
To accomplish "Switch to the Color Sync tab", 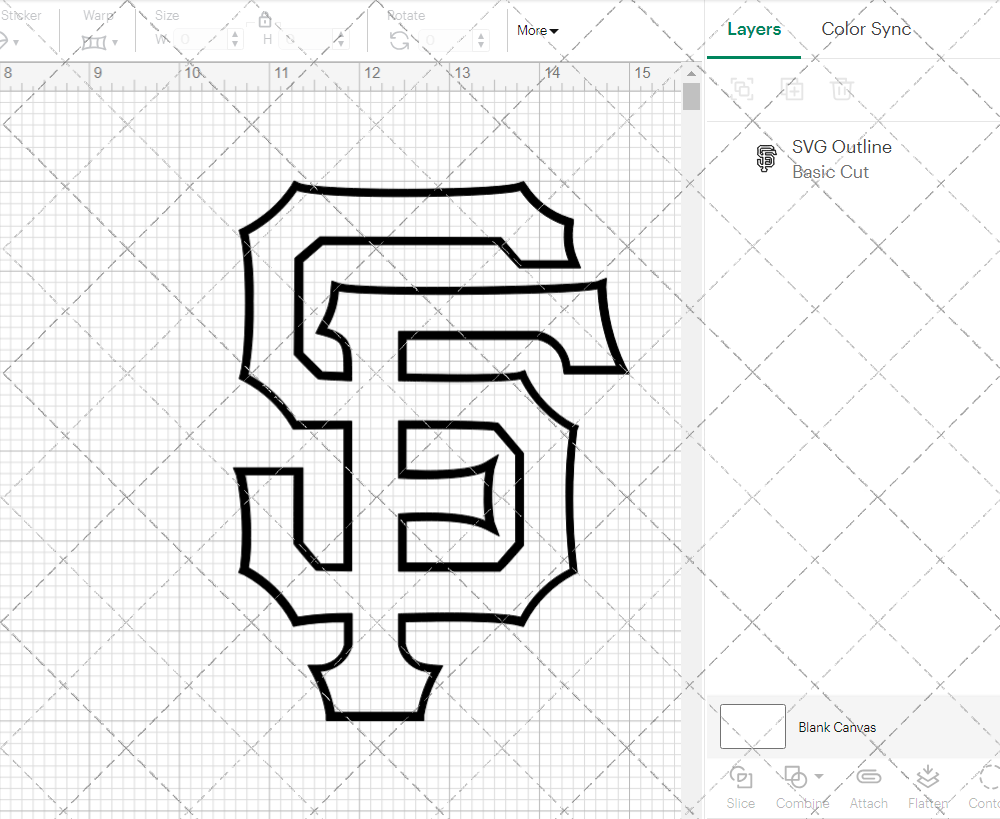I will point(866,29).
